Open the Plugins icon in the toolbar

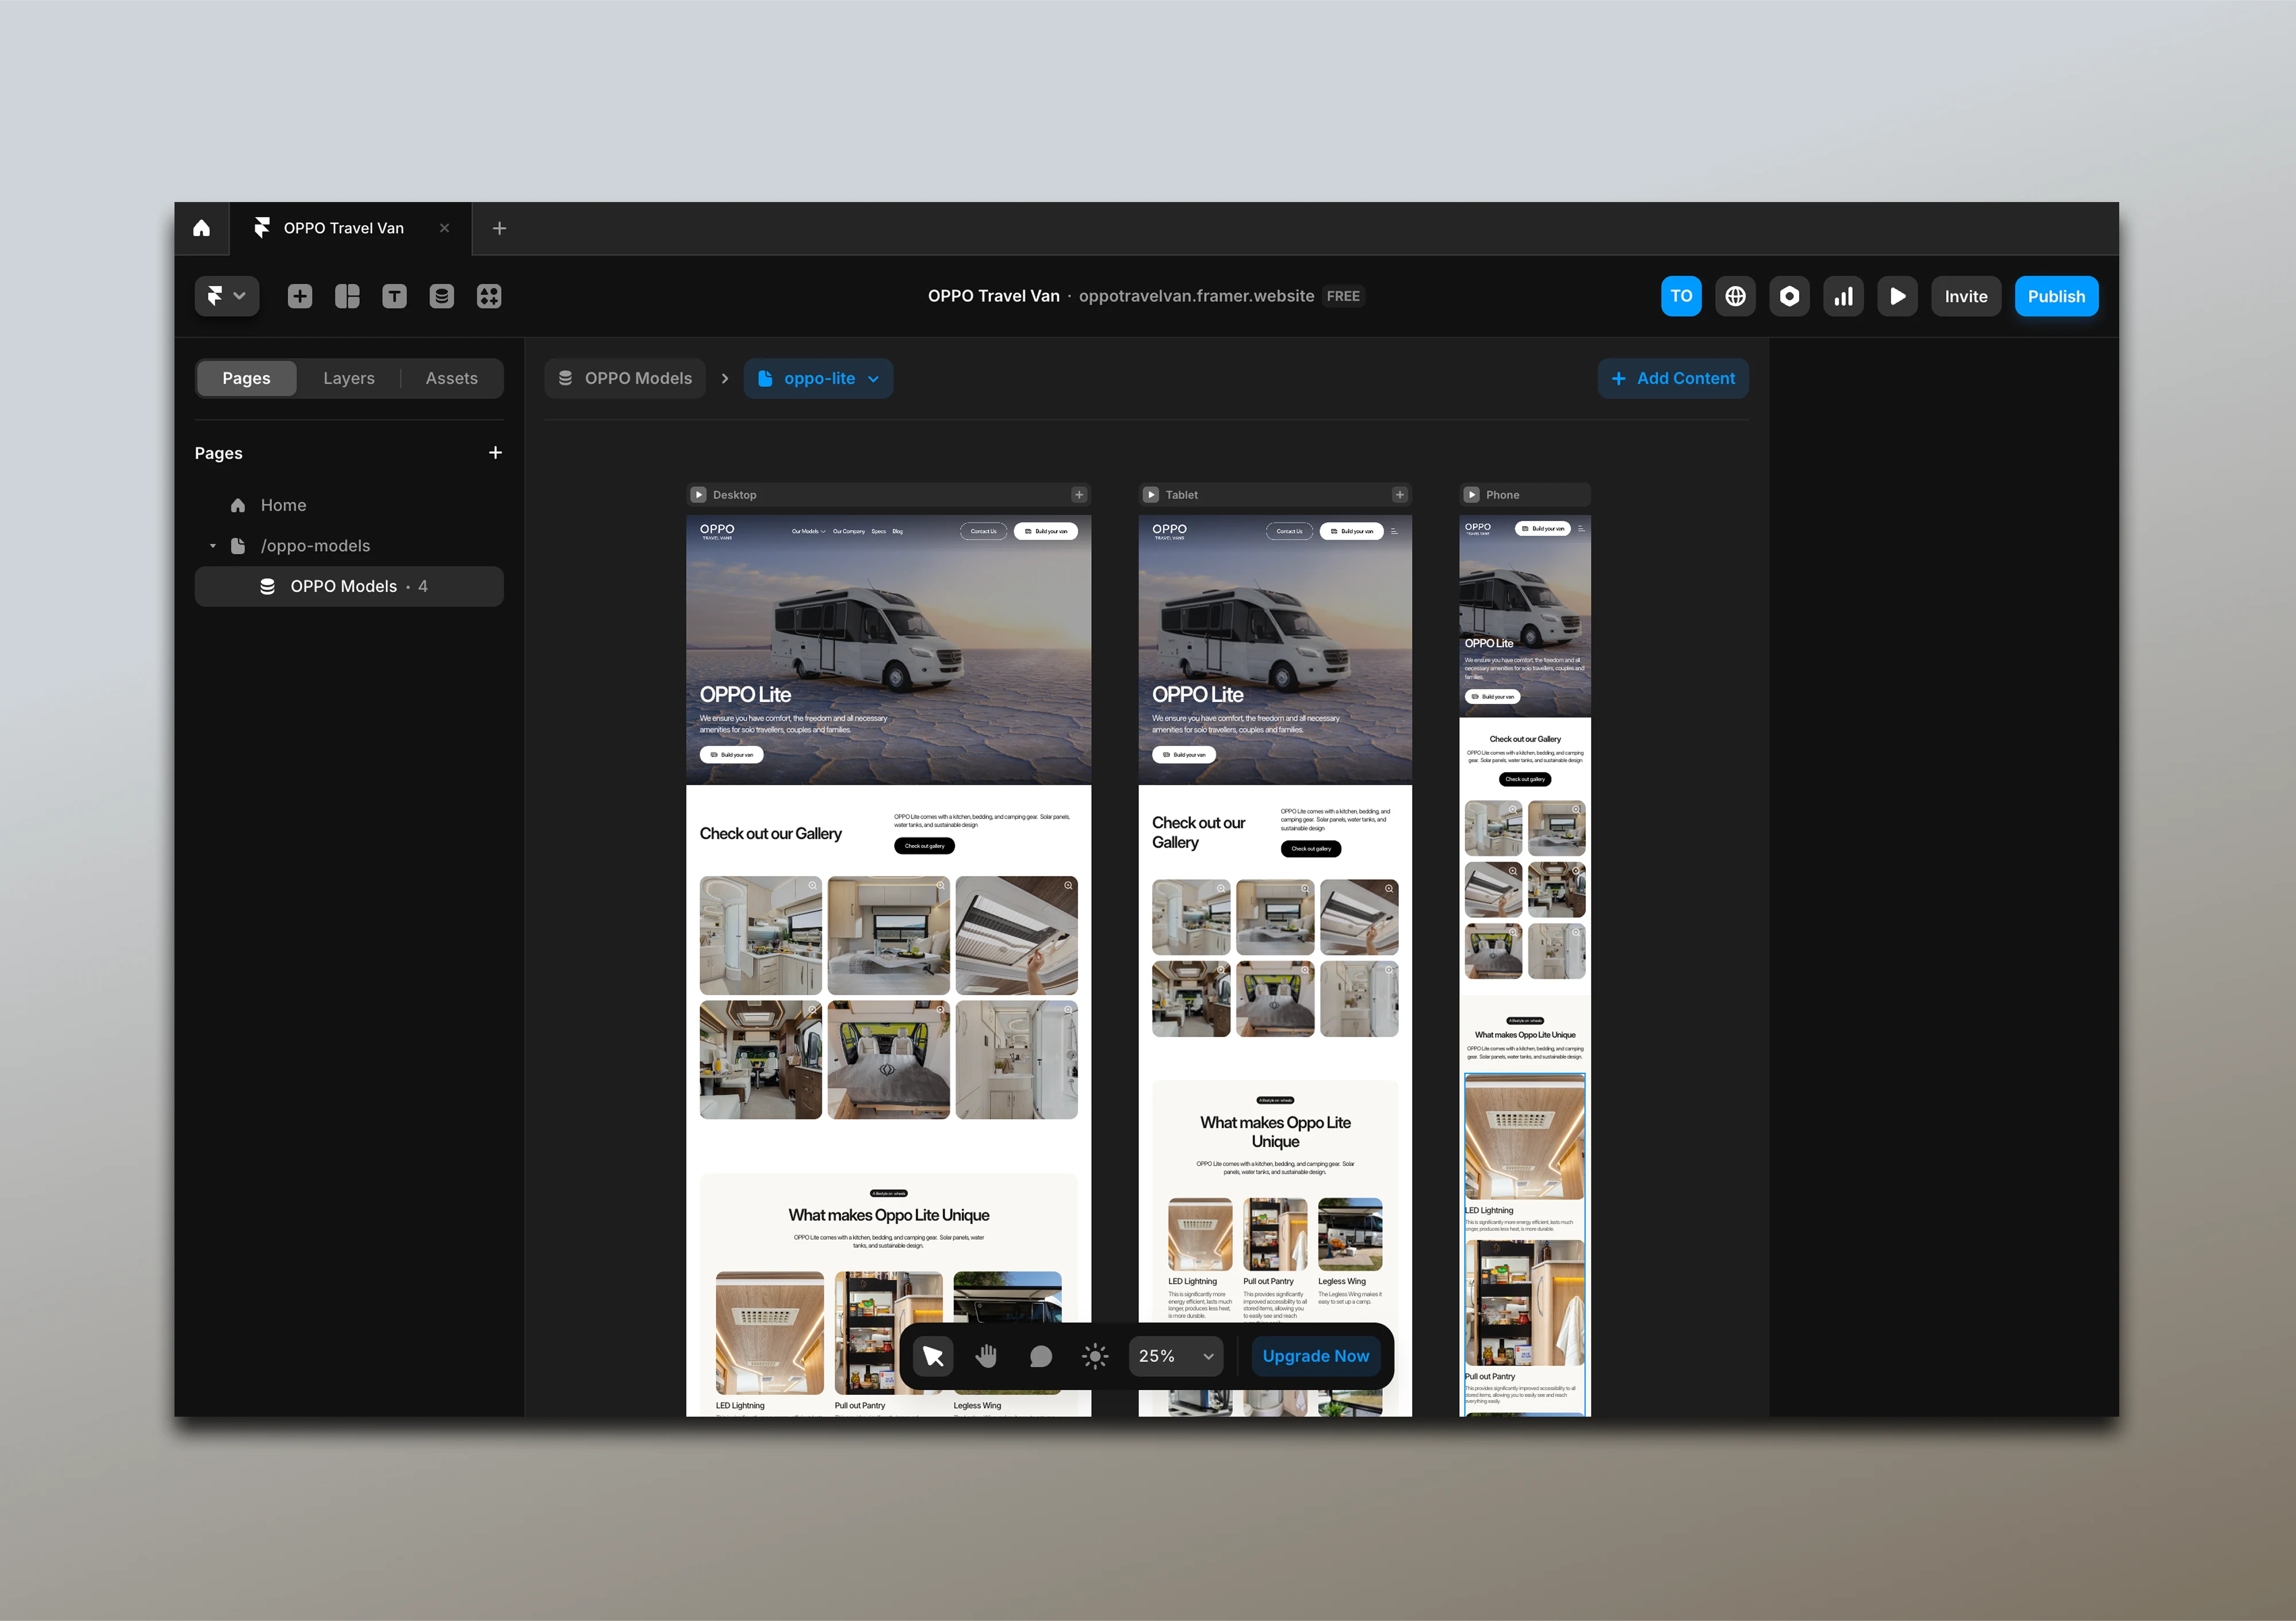click(x=489, y=296)
